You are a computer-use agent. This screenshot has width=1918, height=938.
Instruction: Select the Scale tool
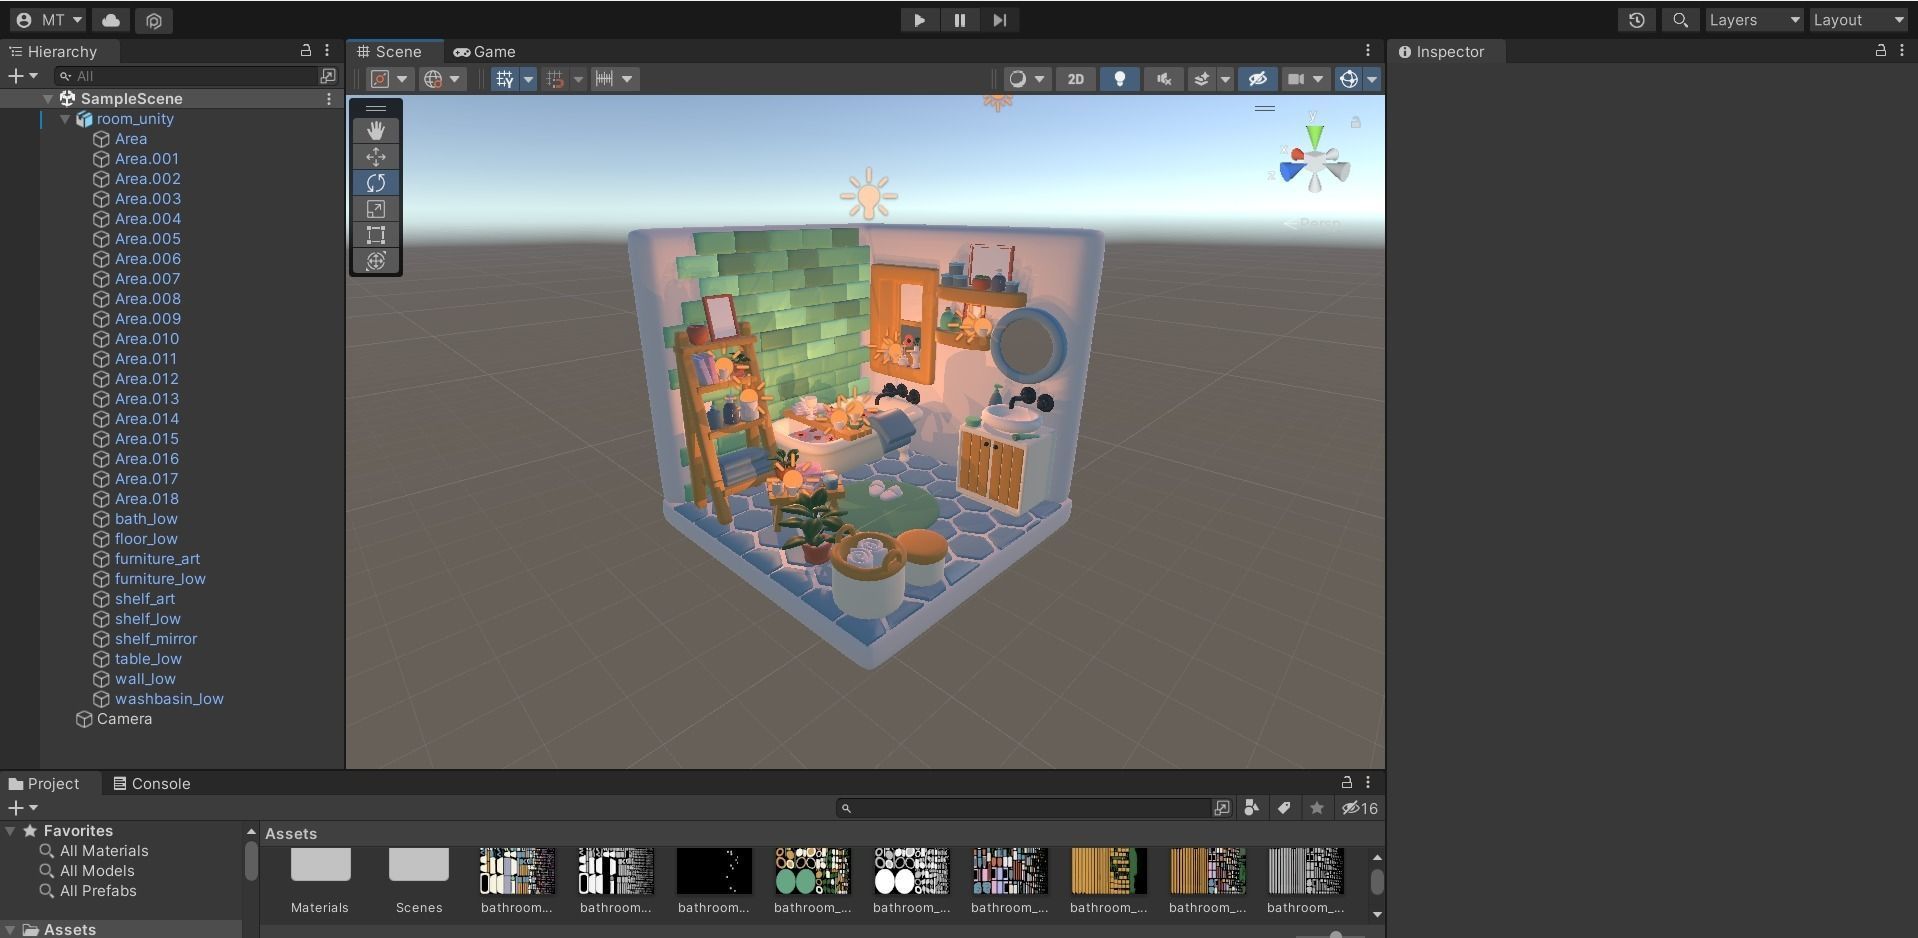[376, 209]
